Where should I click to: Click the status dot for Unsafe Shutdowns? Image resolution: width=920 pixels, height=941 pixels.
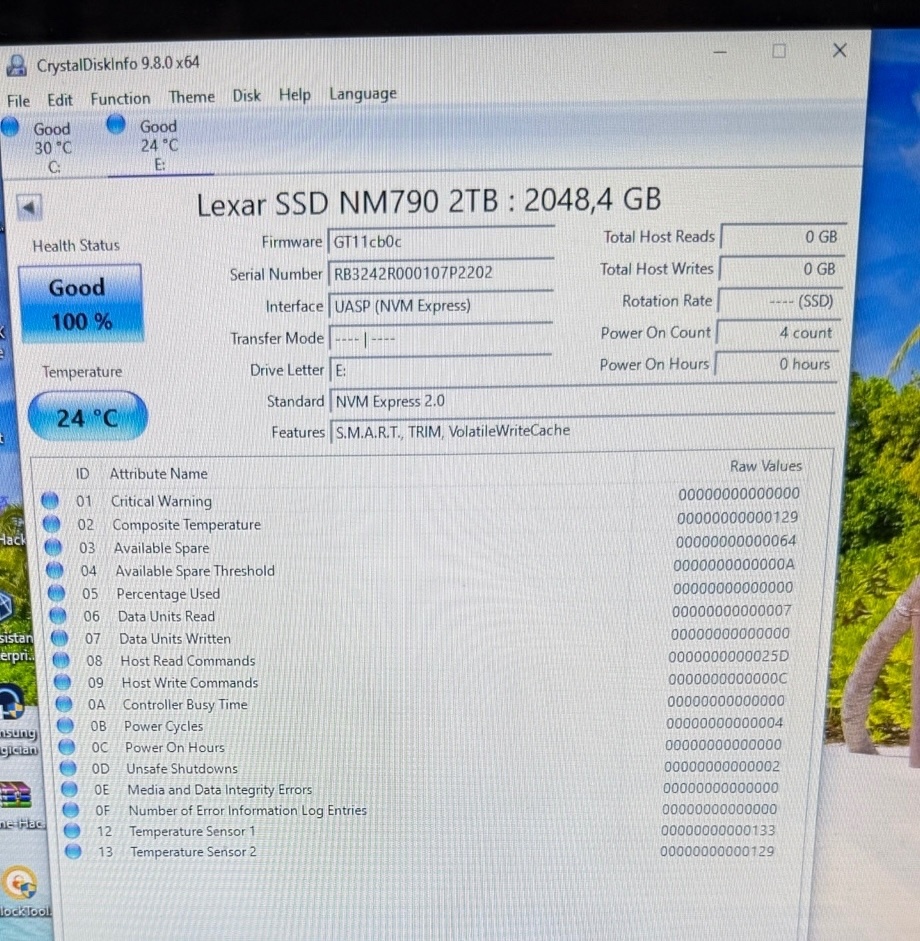pyautogui.click(x=68, y=768)
